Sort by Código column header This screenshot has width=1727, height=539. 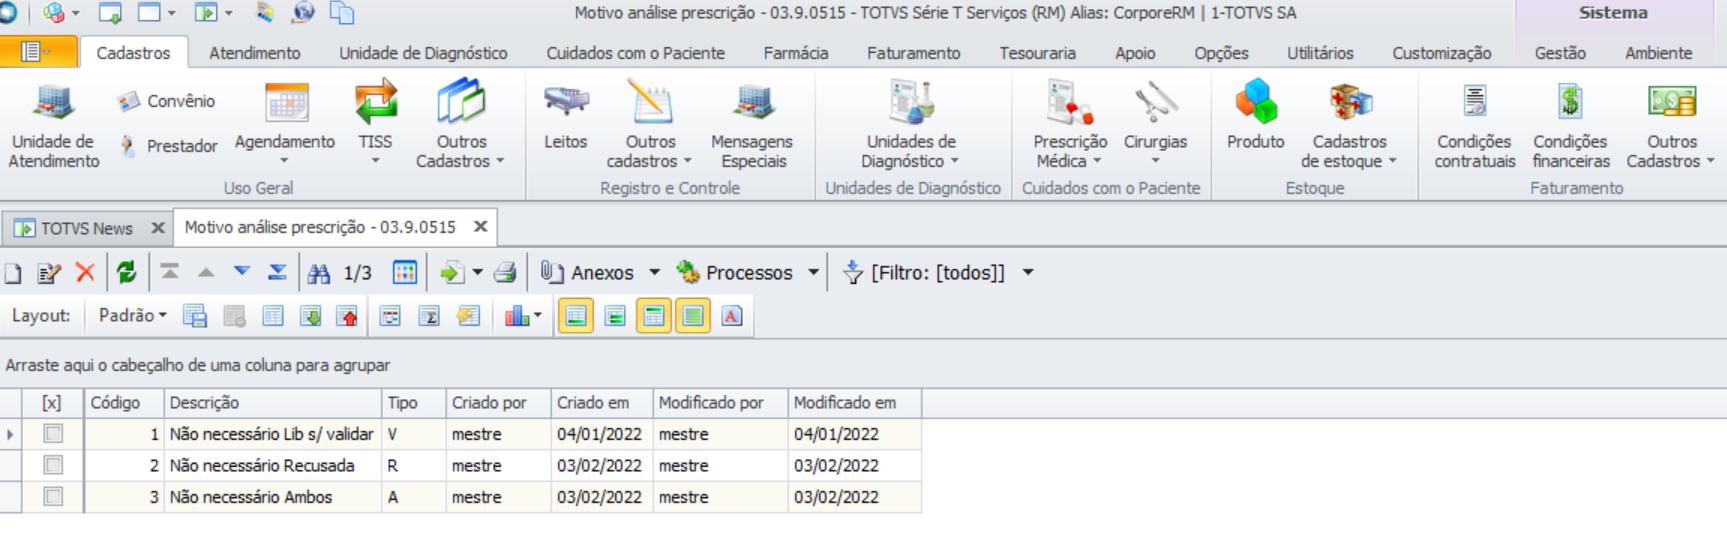click(x=124, y=403)
